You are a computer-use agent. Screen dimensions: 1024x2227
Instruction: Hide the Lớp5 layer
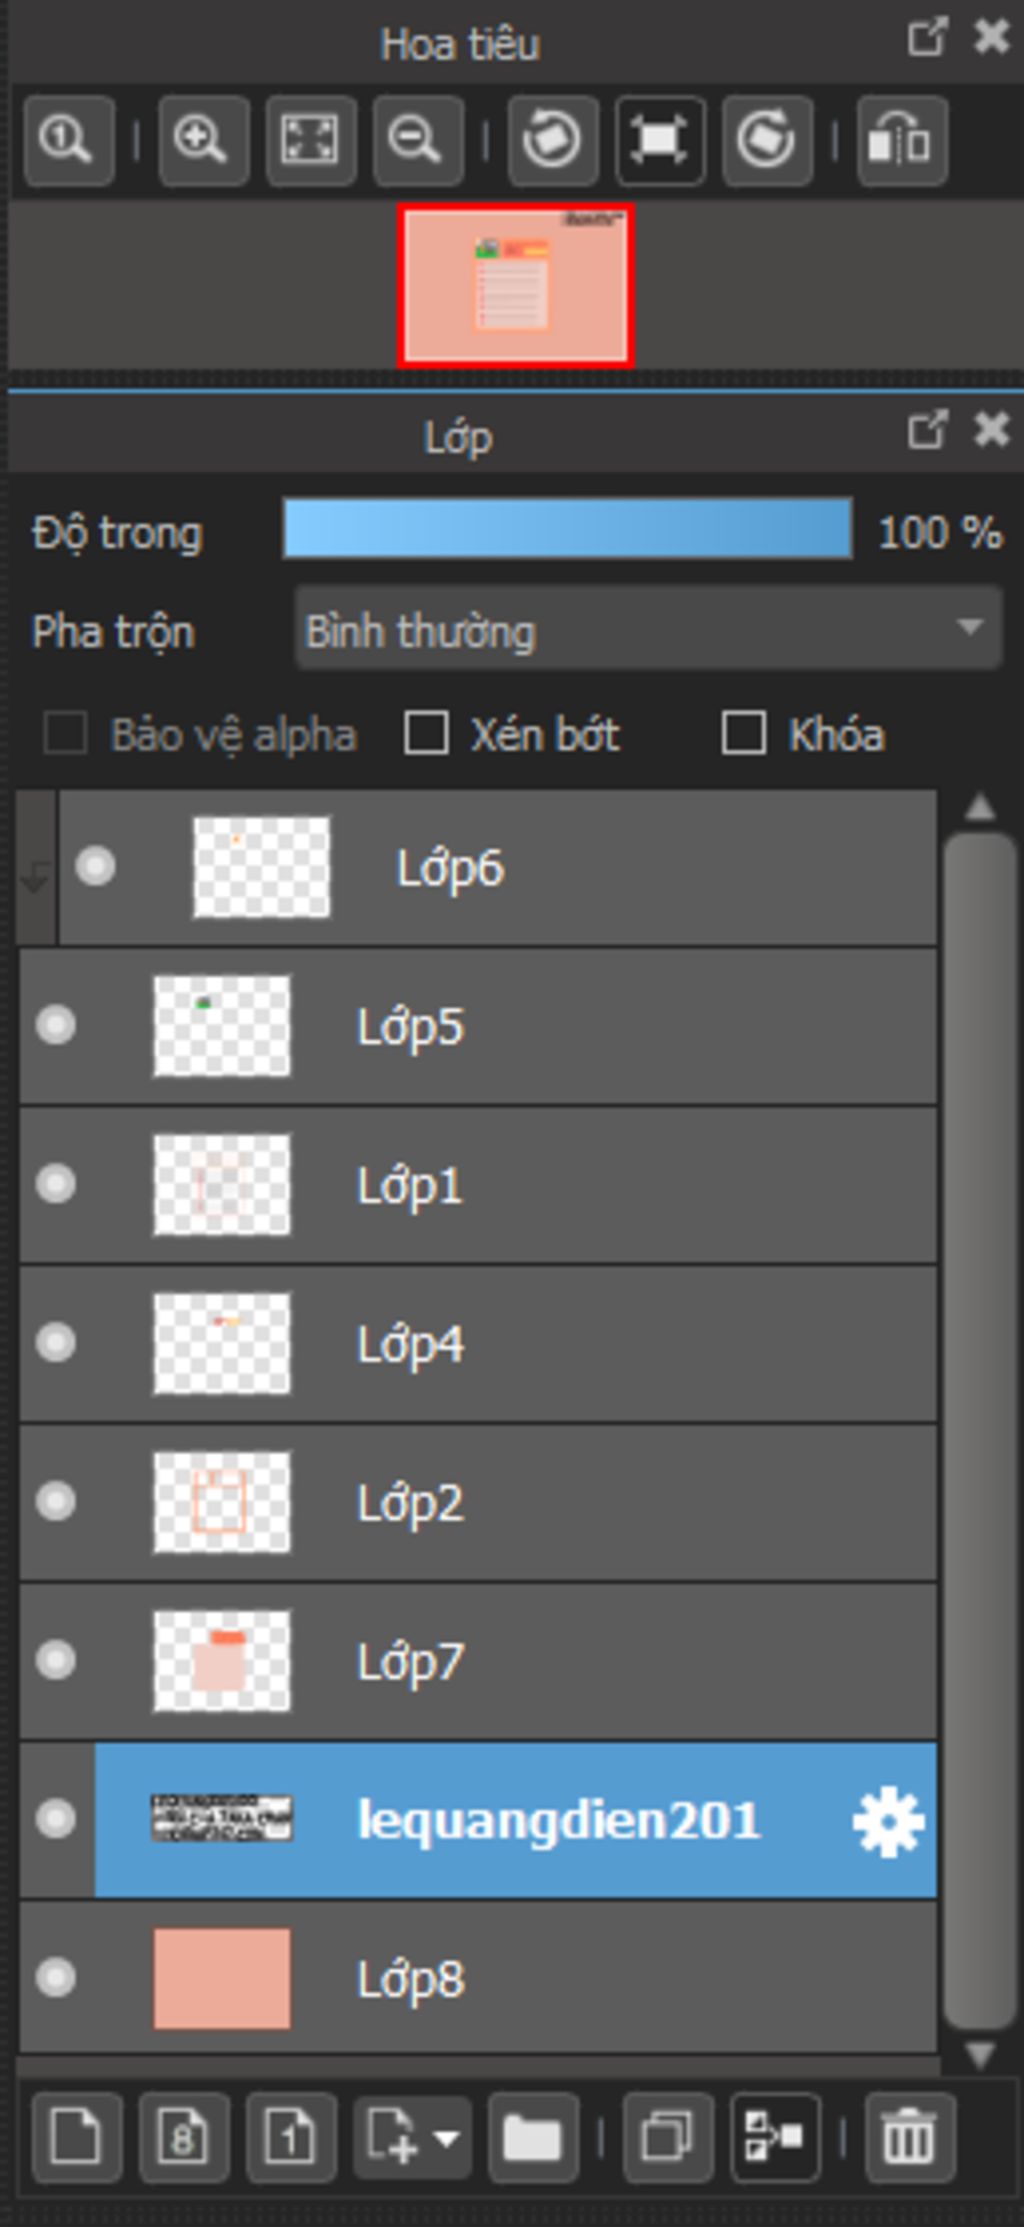56,1025
